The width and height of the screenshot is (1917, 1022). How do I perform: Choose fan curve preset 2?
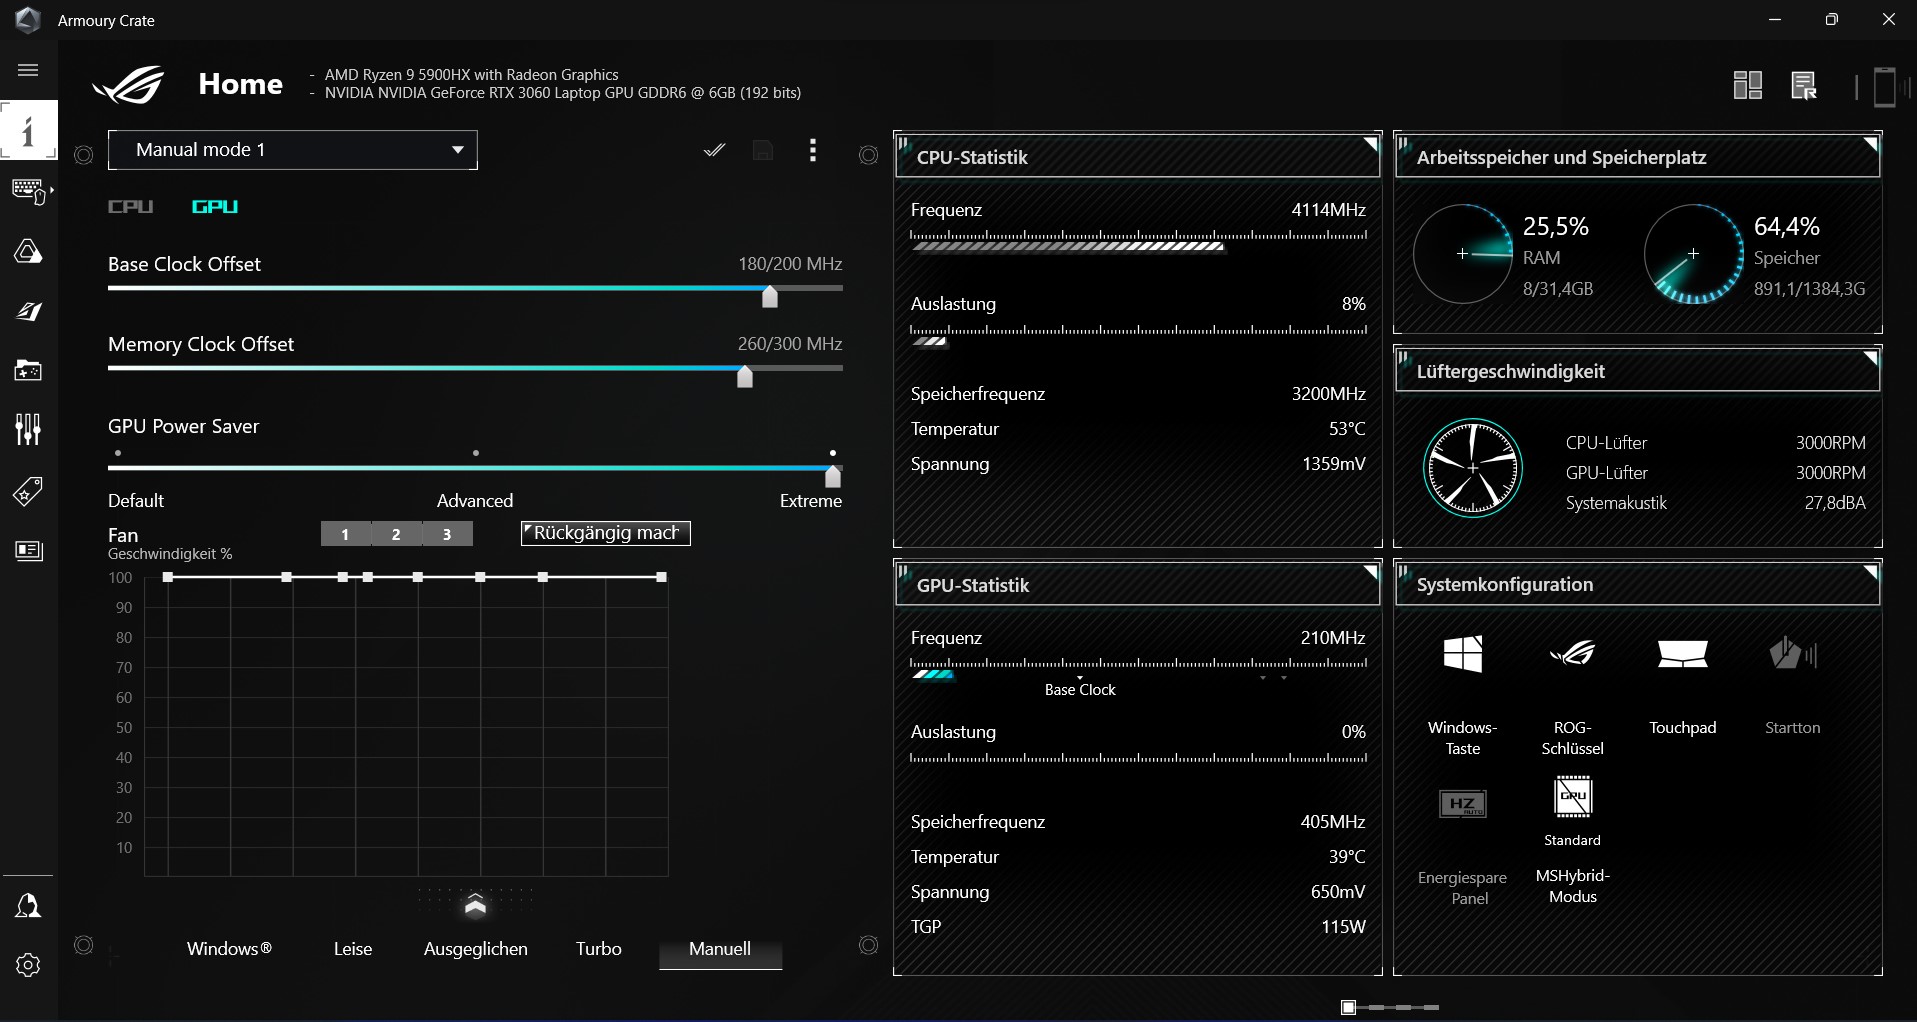coord(396,534)
